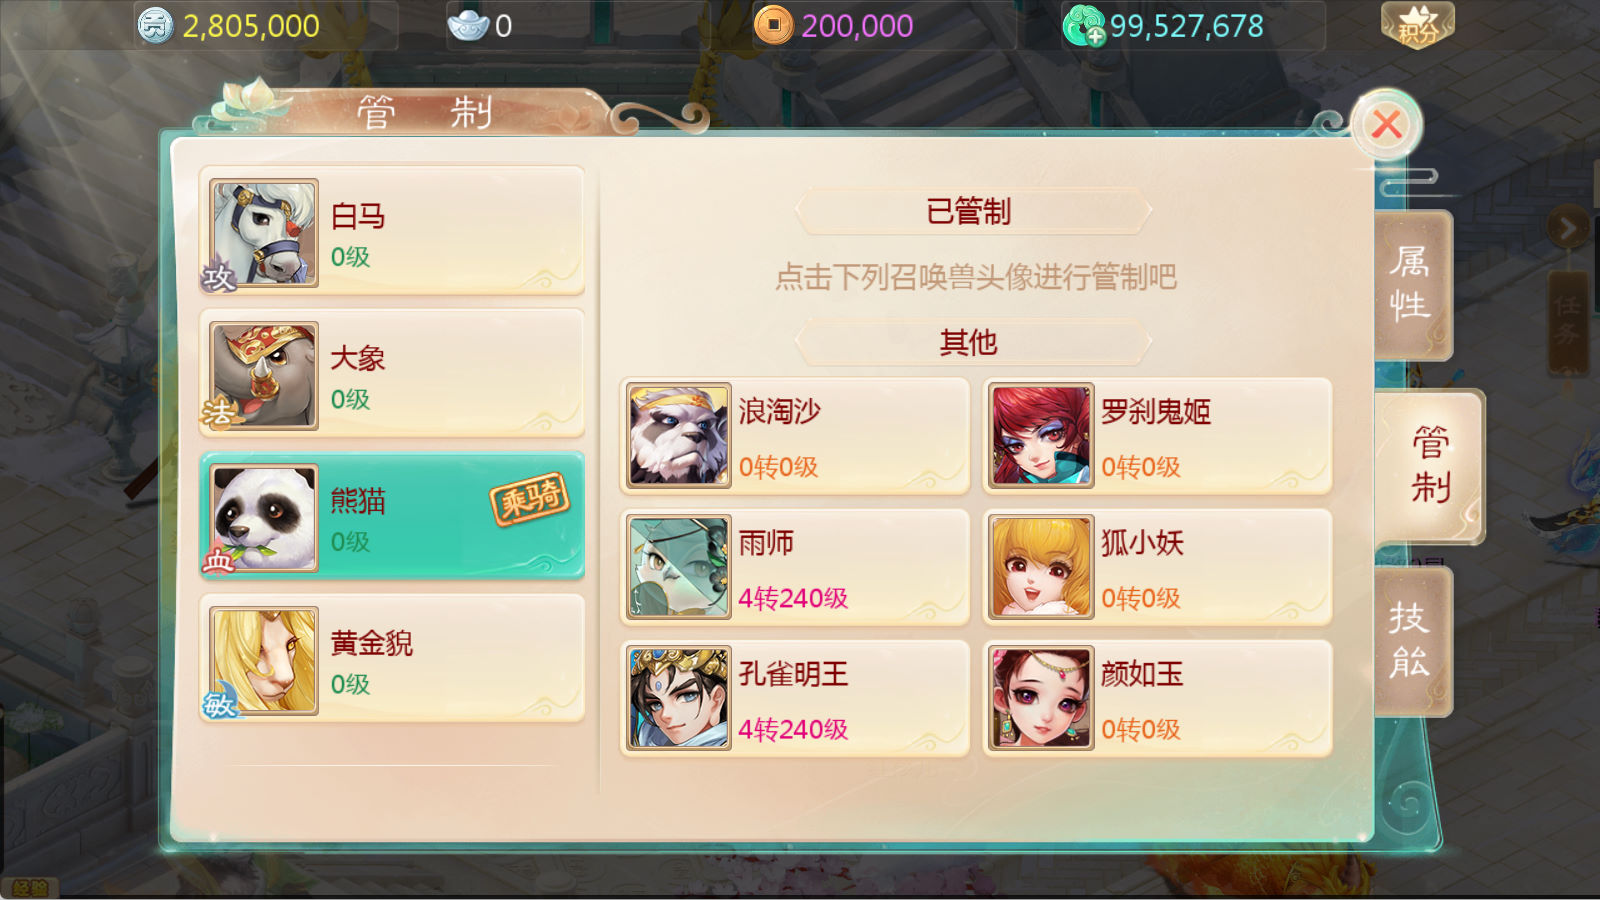Viewport: 1600px width, 900px height.
Task: Select the 黄金貌 mount portrait
Action: (264, 661)
